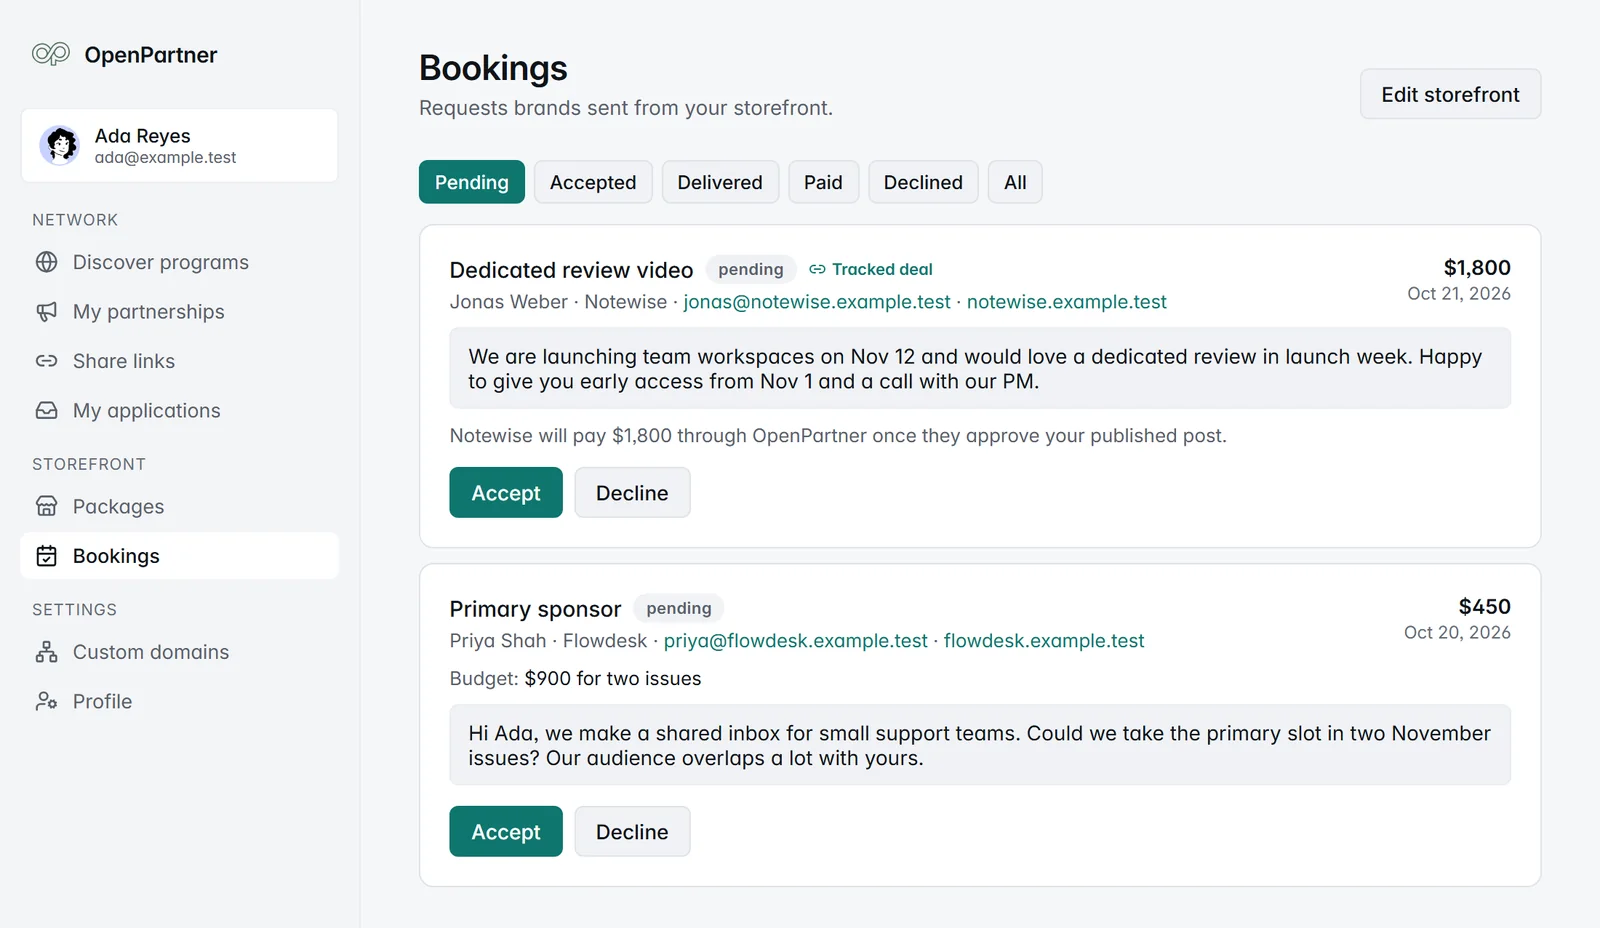Viewport: 1600px width, 928px height.
Task: Click the $450 booking amount
Action: pos(1485,607)
